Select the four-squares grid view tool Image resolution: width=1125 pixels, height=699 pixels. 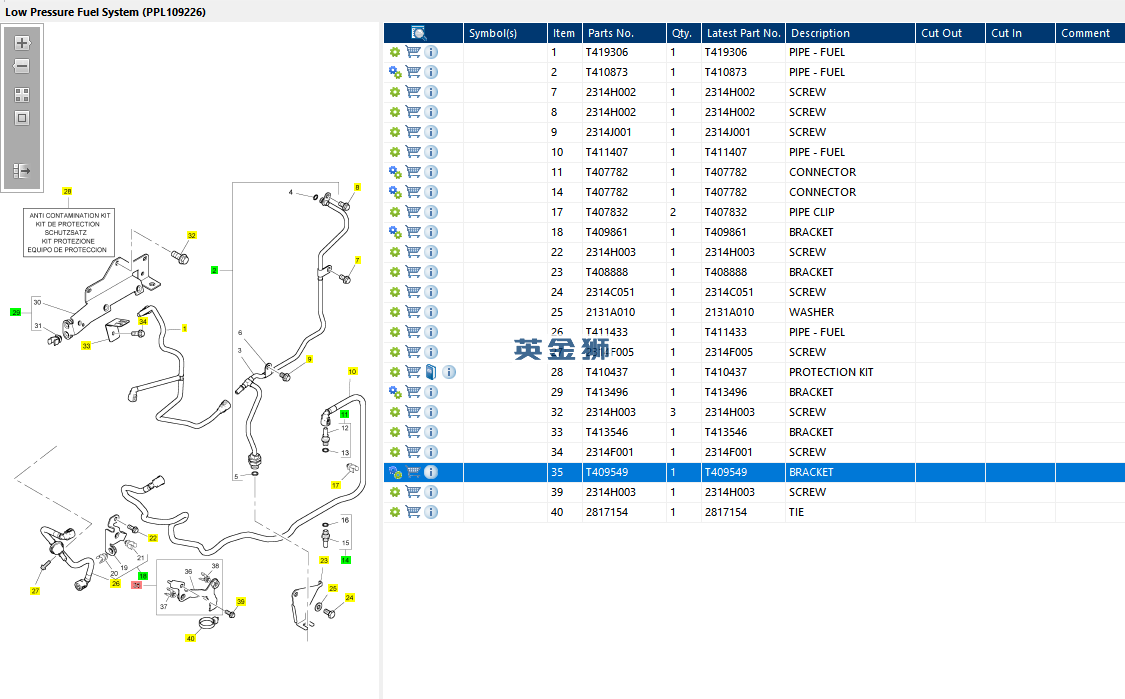point(22,95)
